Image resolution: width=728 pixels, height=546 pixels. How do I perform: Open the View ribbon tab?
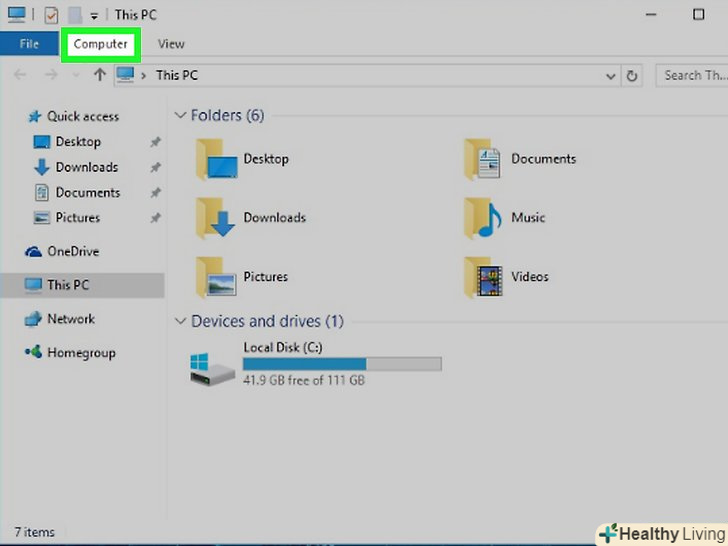(x=171, y=44)
